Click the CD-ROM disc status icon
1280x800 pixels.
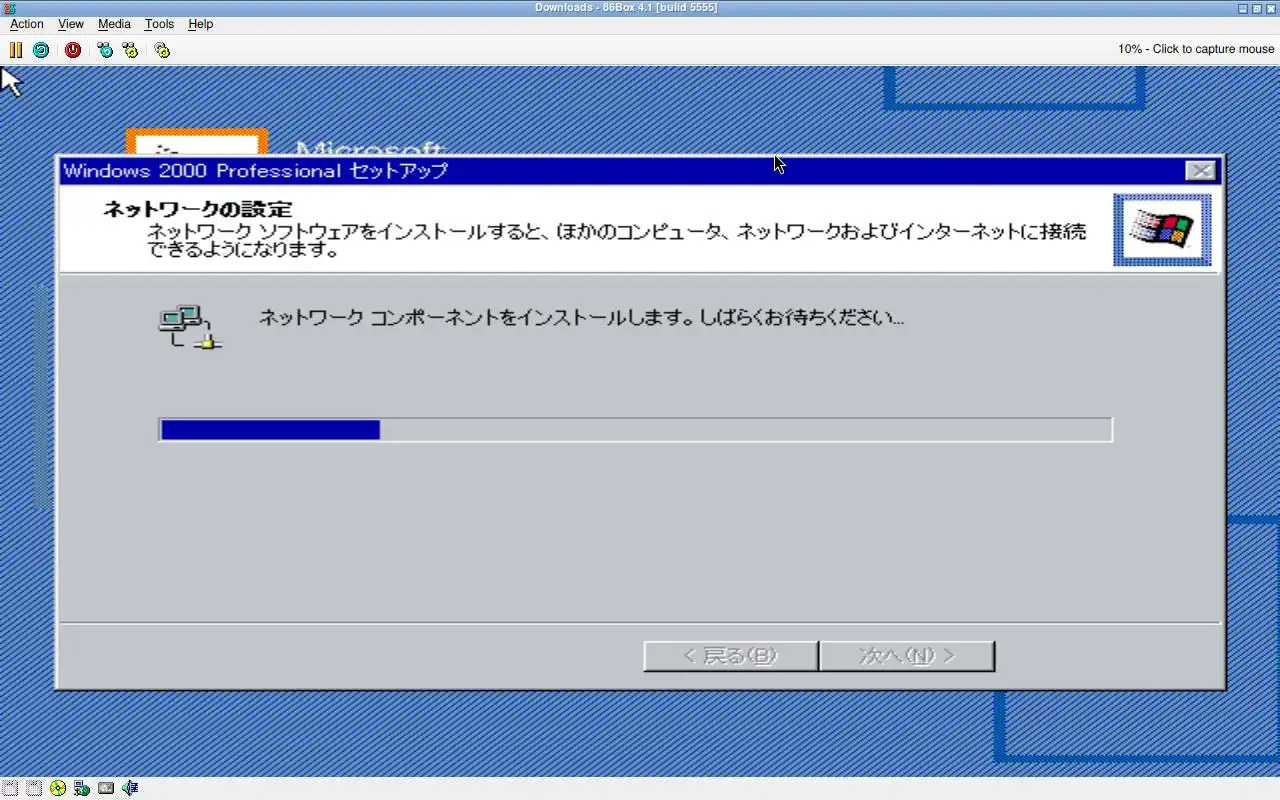(58, 788)
